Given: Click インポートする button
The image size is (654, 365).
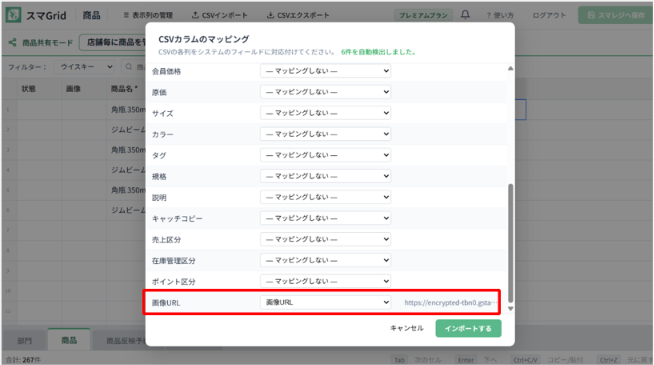Looking at the screenshot, I should (468, 328).
